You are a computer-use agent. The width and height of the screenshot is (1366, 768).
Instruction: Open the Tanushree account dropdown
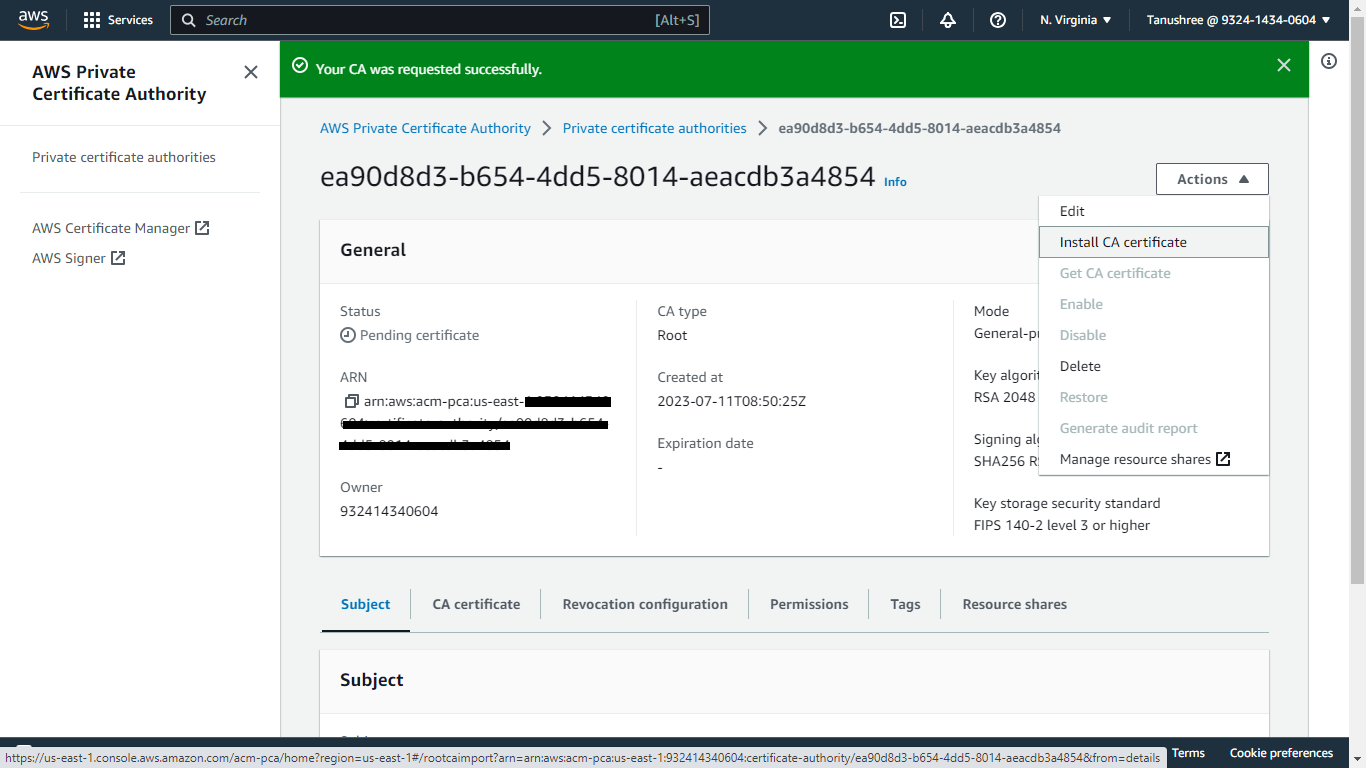[x=1239, y=20]
